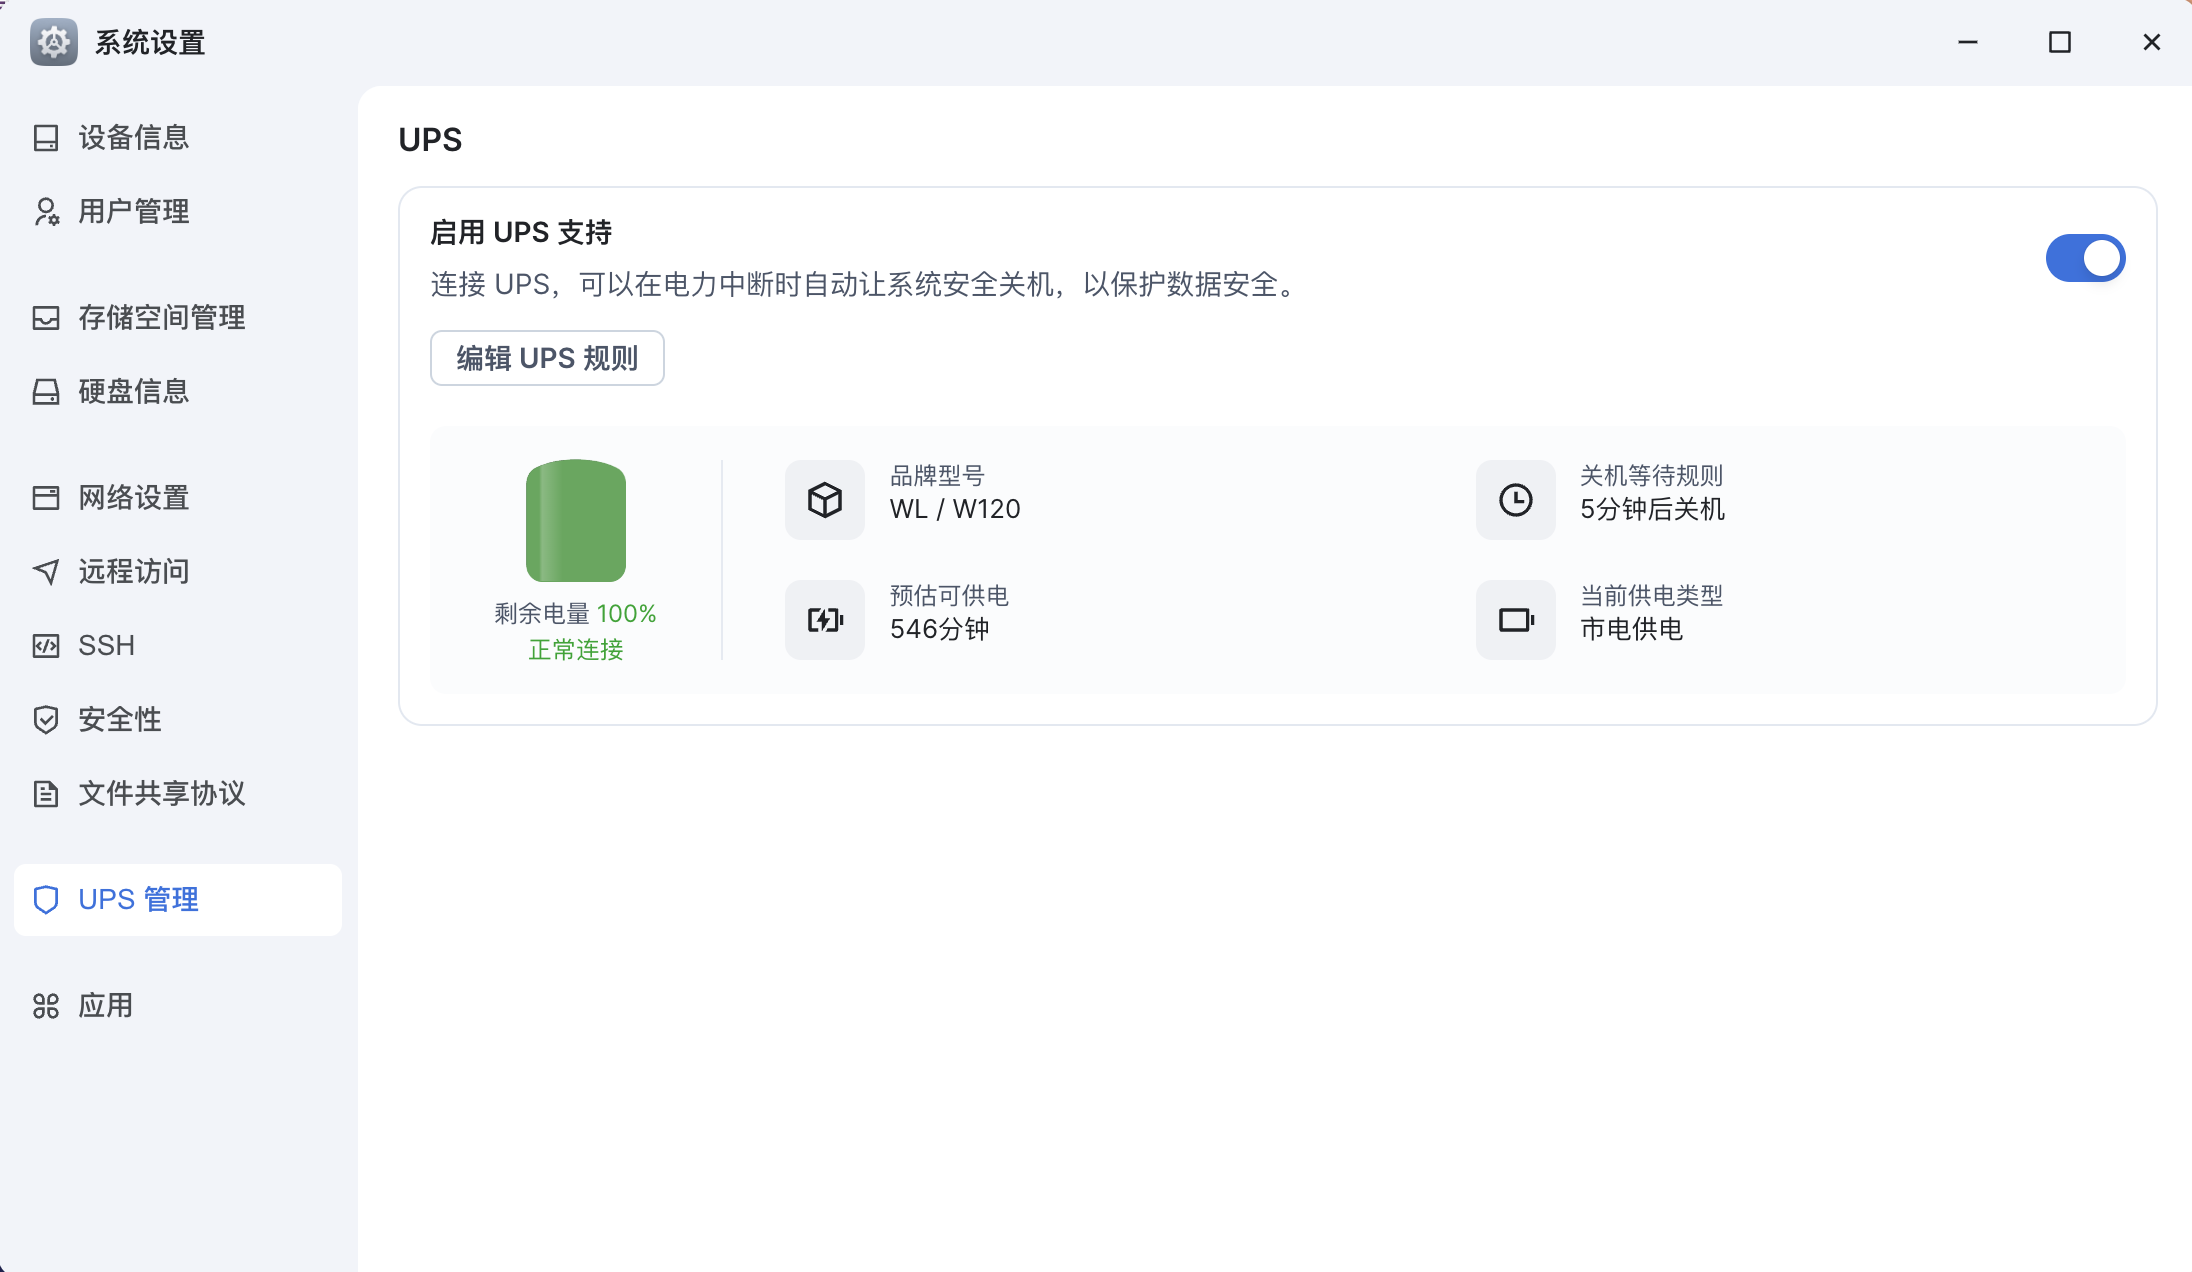Click the current power supply type icon
The image size is (2192, 1272).
click(1516, 620)
